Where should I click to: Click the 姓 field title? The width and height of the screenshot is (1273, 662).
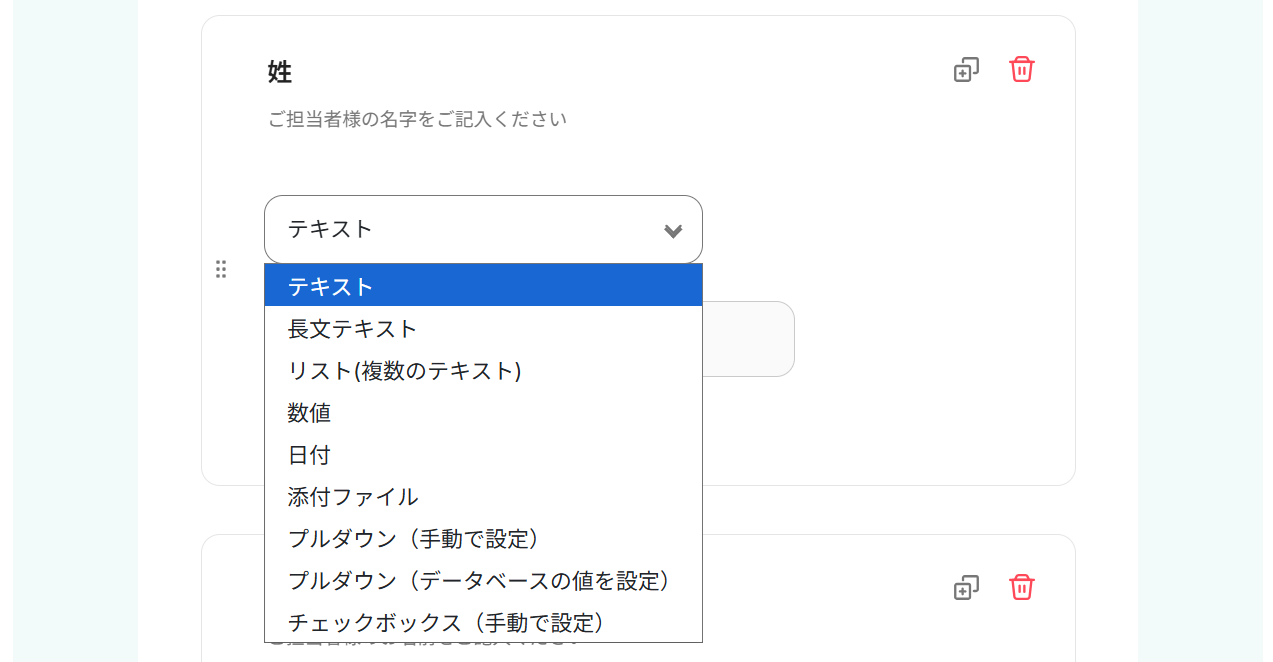[x=280, y=72]
